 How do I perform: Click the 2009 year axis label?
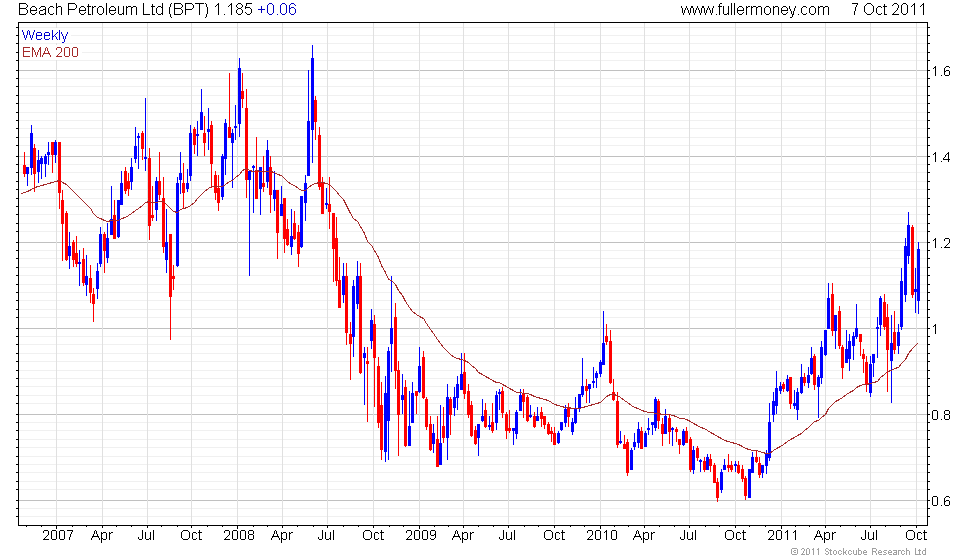click(x=421, y=536)
